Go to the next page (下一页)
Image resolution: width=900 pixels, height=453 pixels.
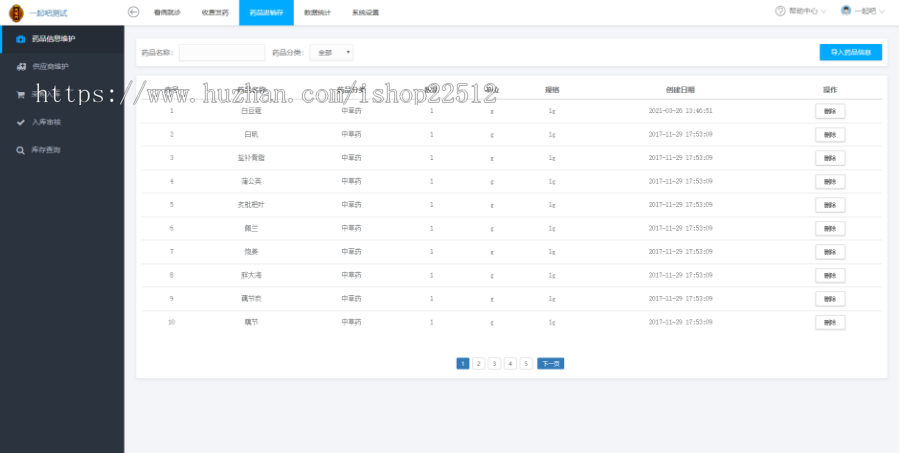[550, 364]
